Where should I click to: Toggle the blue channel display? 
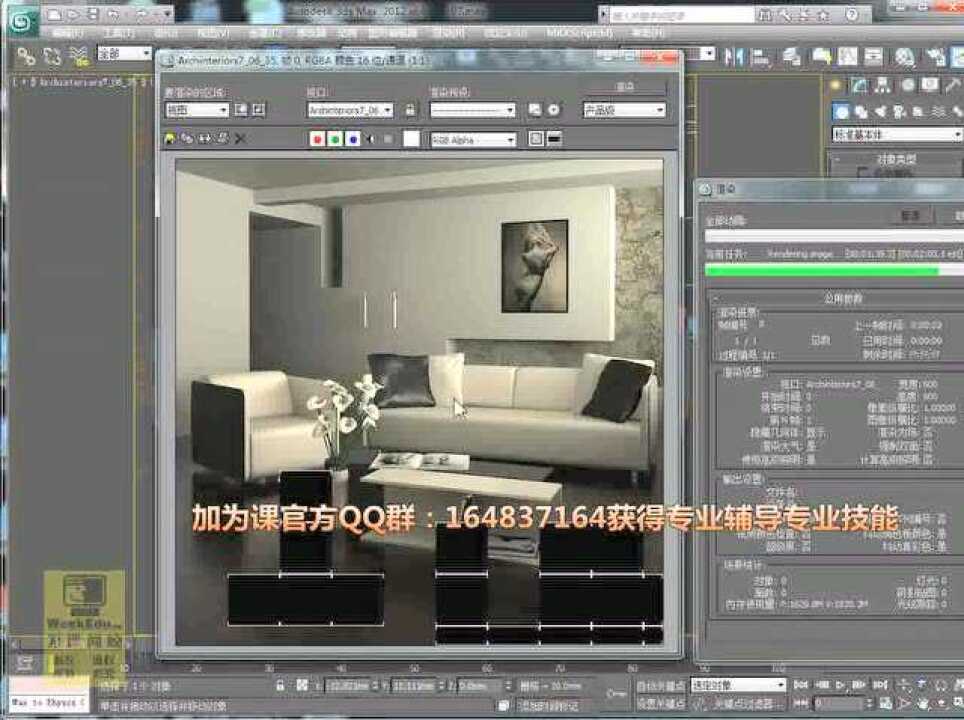[x=353, y=138]
